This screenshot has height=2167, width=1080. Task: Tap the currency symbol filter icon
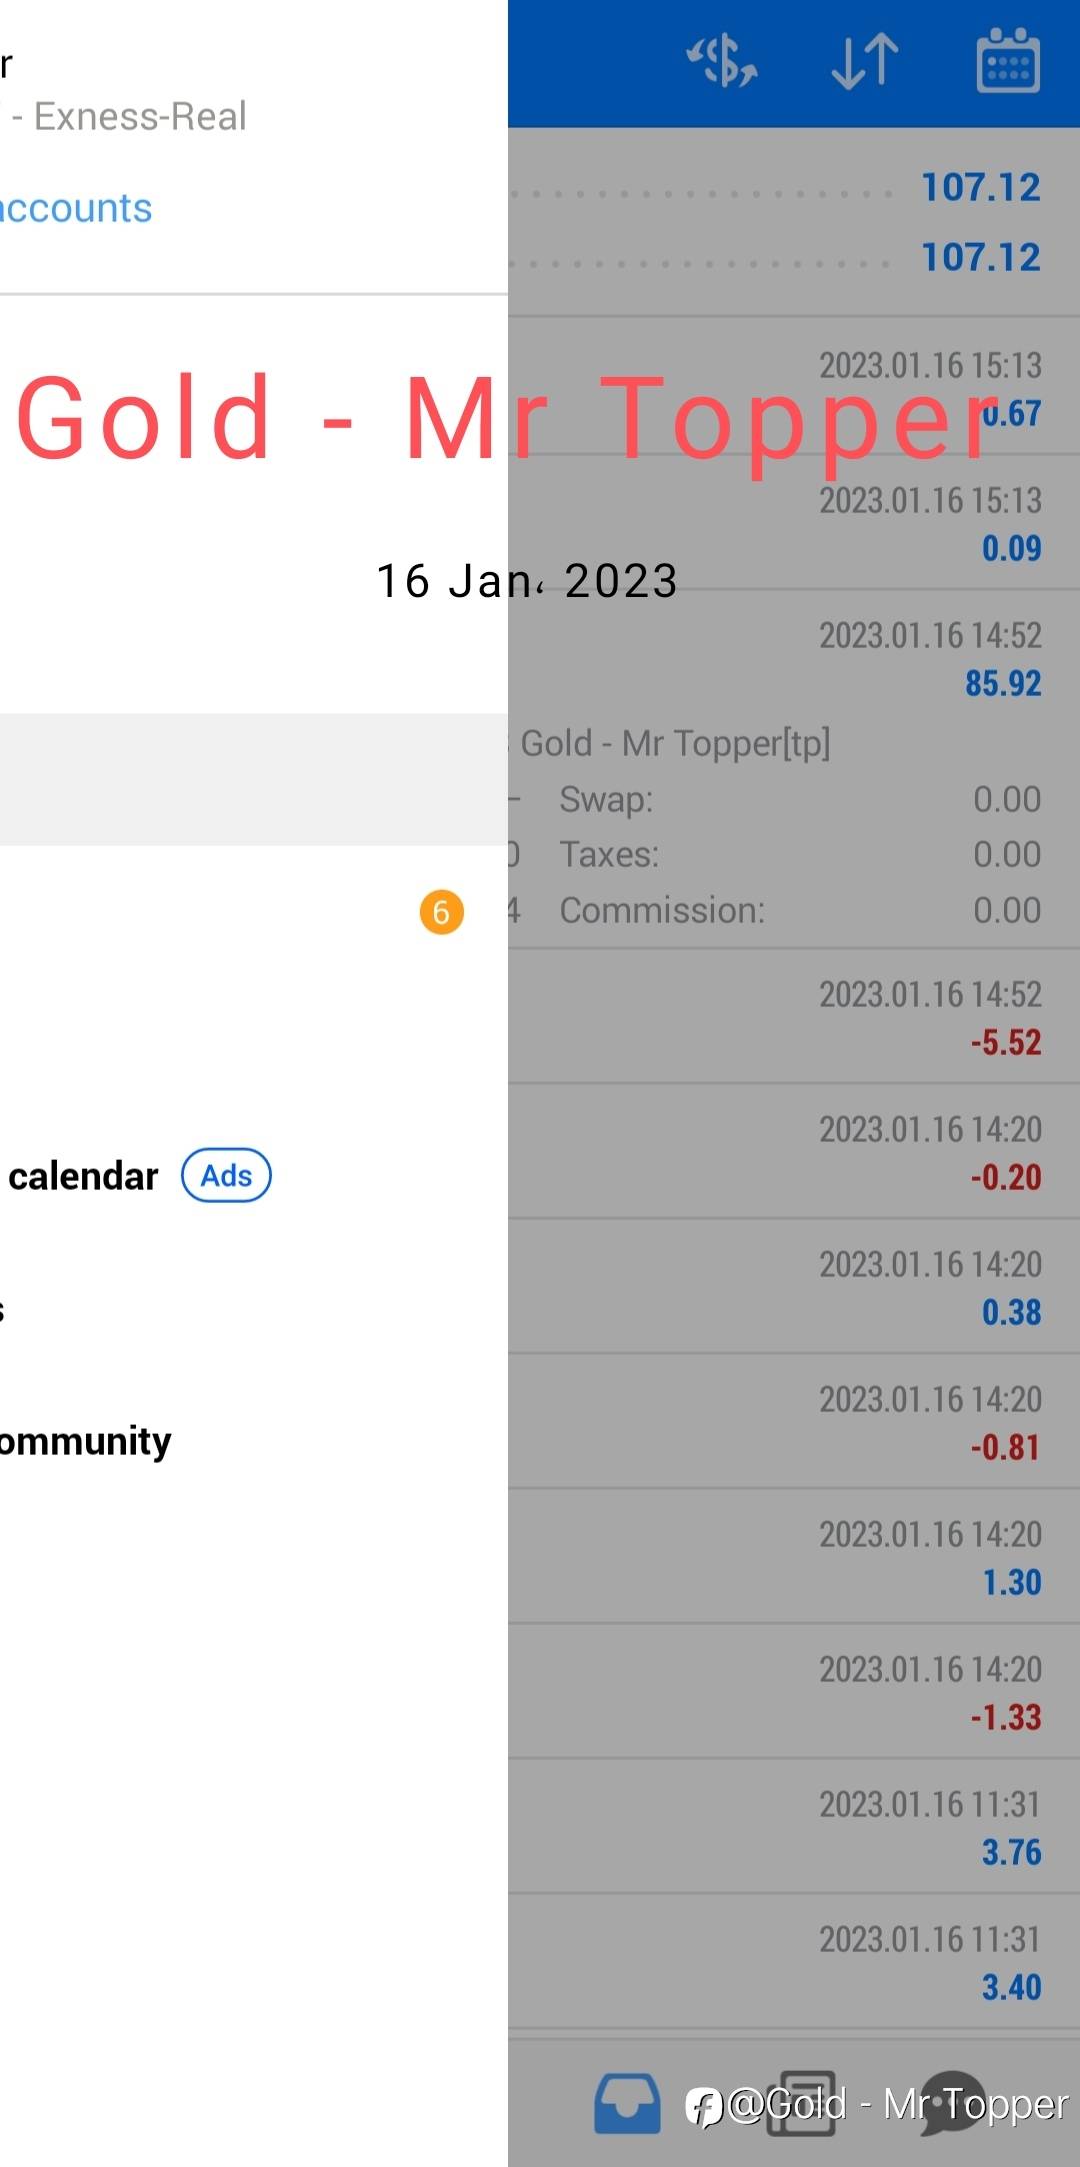click(721, 62)
